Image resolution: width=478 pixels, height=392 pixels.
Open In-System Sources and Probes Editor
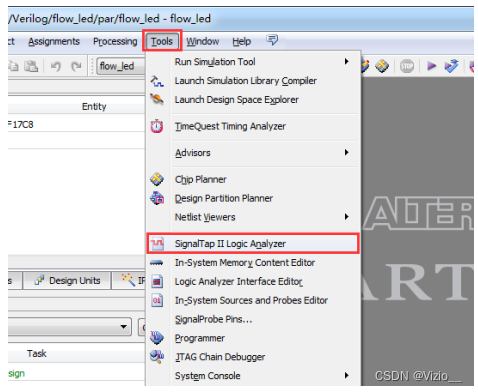(253, 300)
